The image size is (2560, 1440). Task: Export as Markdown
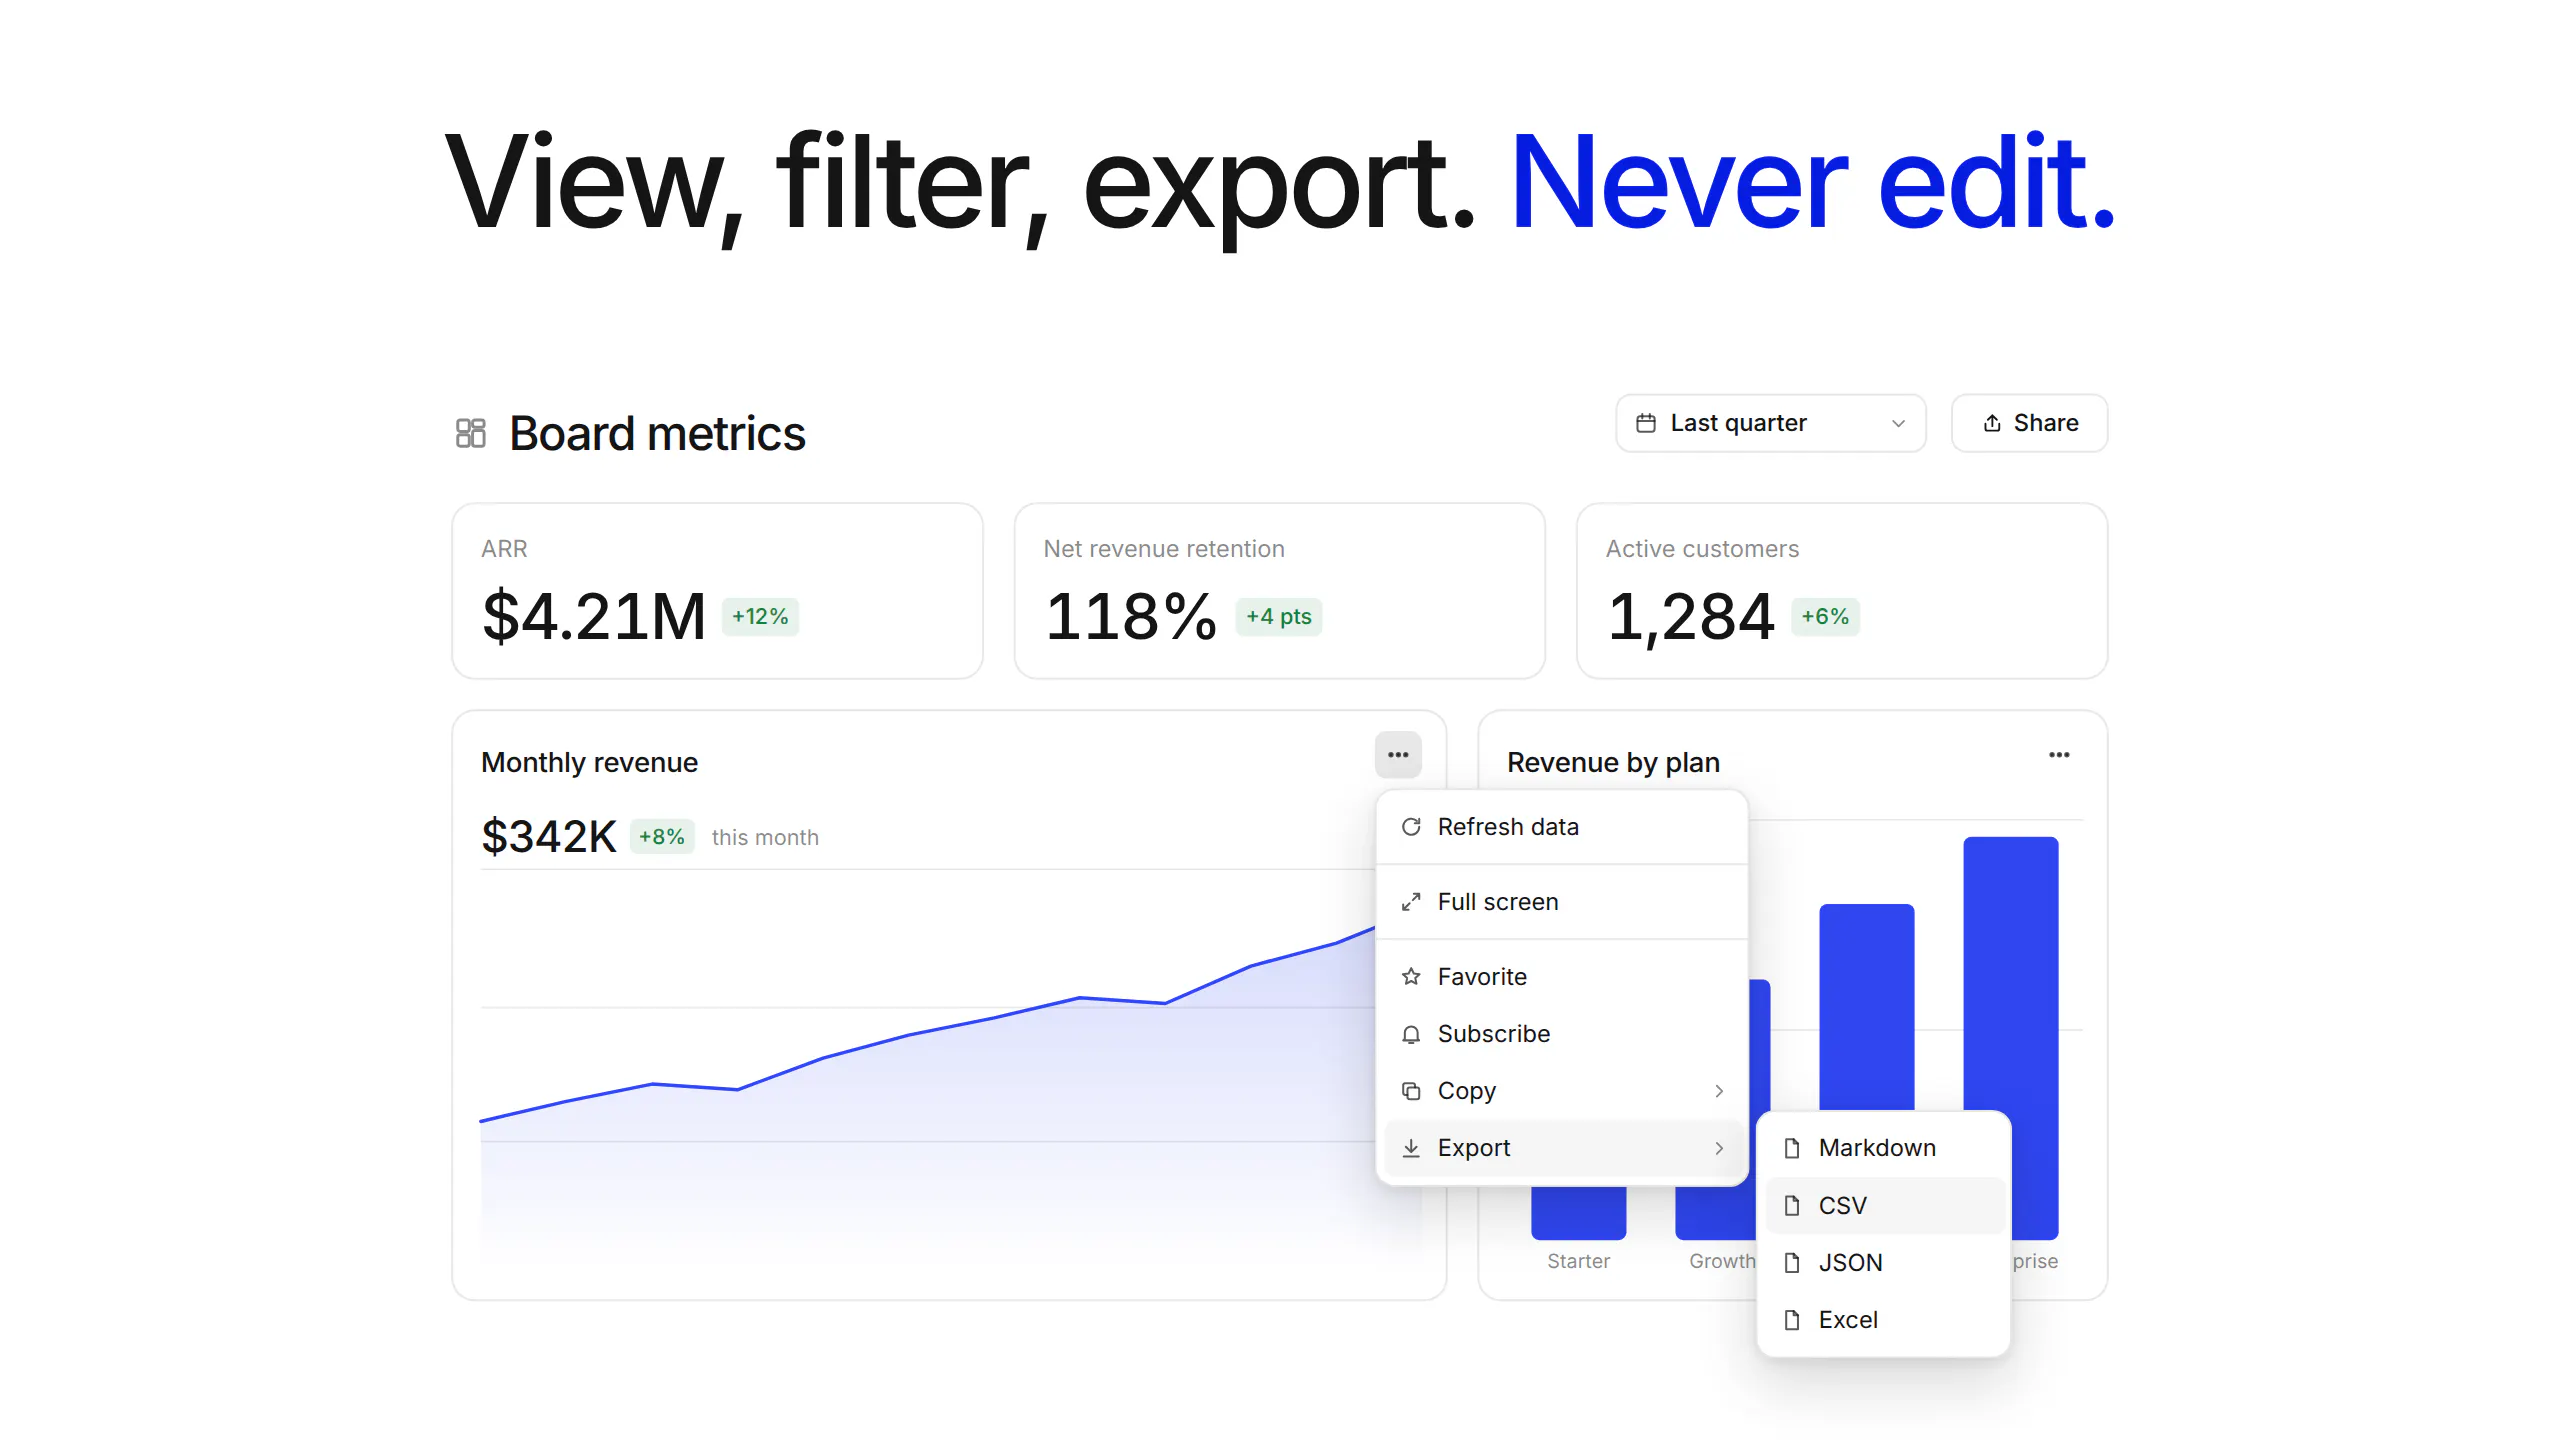1884,1148
